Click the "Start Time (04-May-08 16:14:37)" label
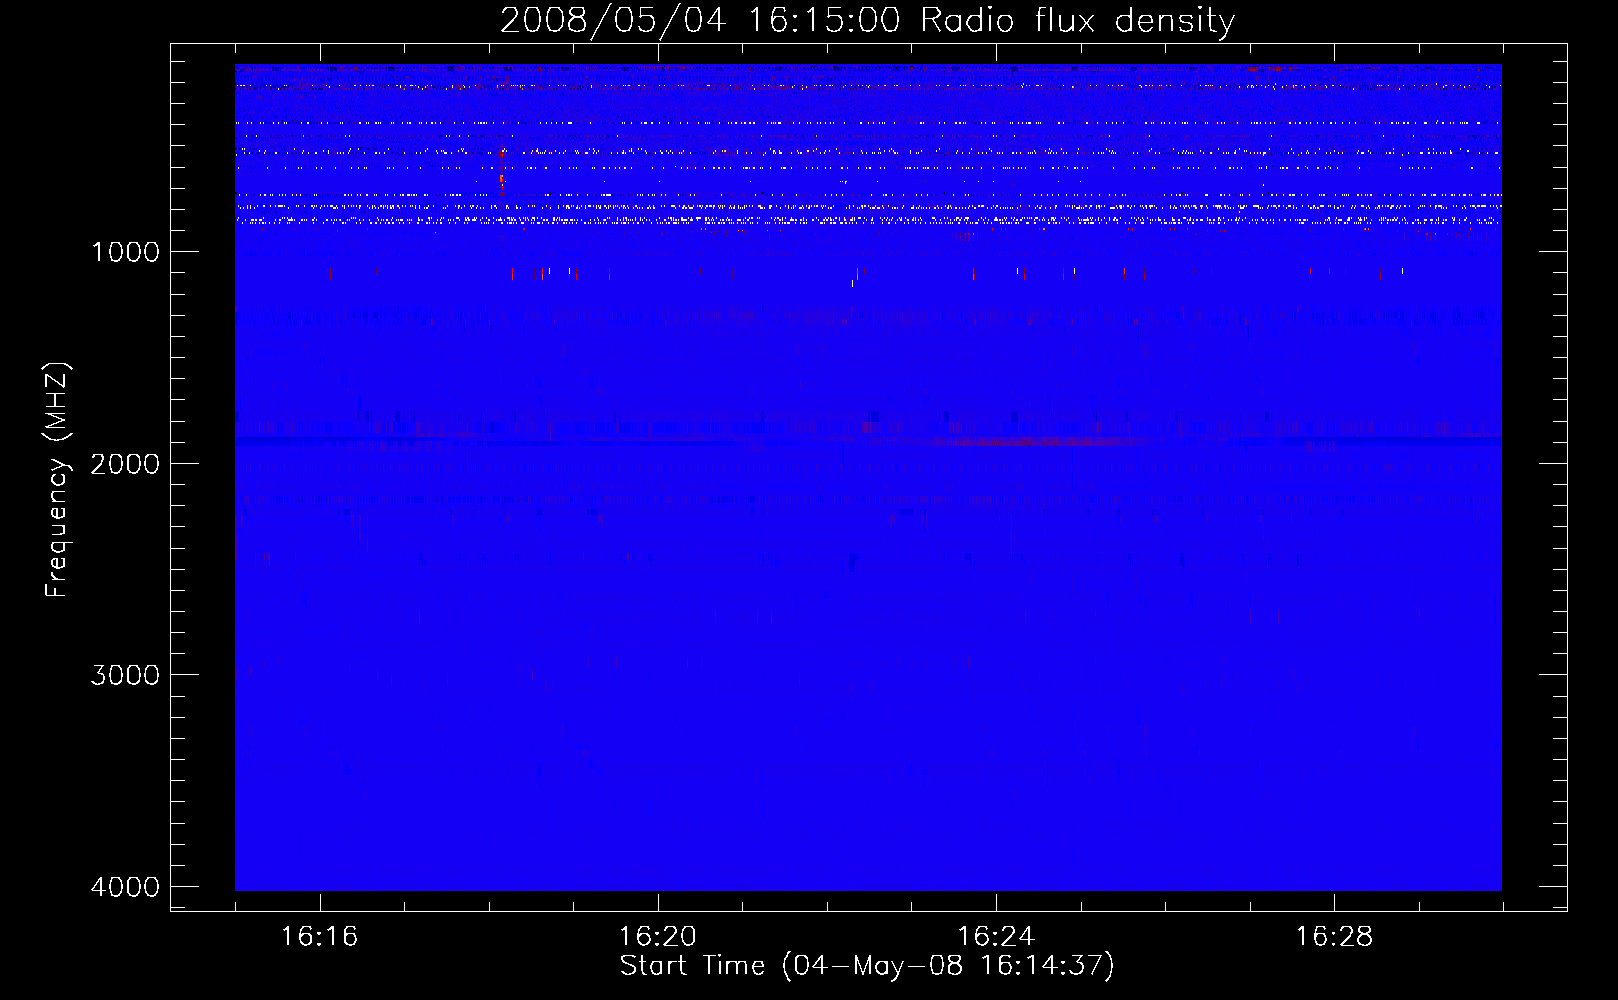The image size is (1618, 1000). pos(867,966)
